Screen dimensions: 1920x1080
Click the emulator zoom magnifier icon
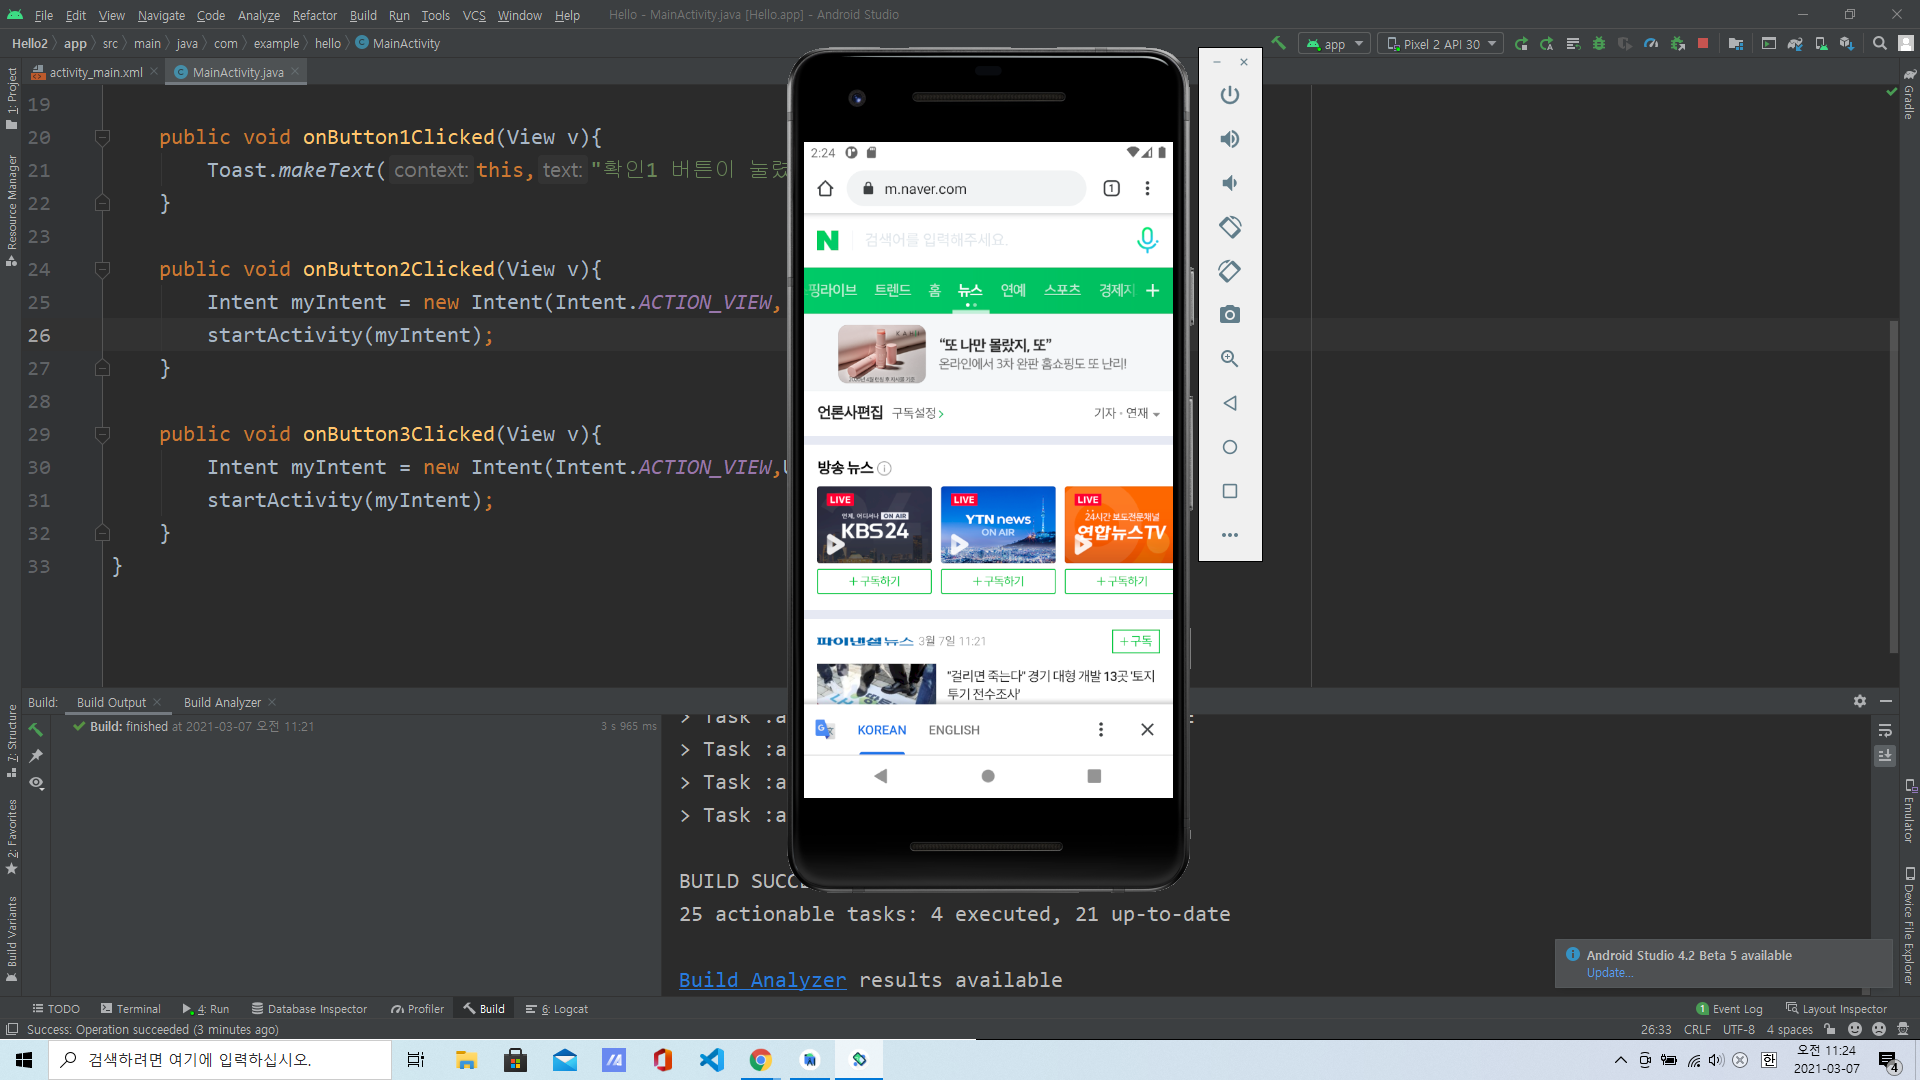click(x=1230, y=359)
